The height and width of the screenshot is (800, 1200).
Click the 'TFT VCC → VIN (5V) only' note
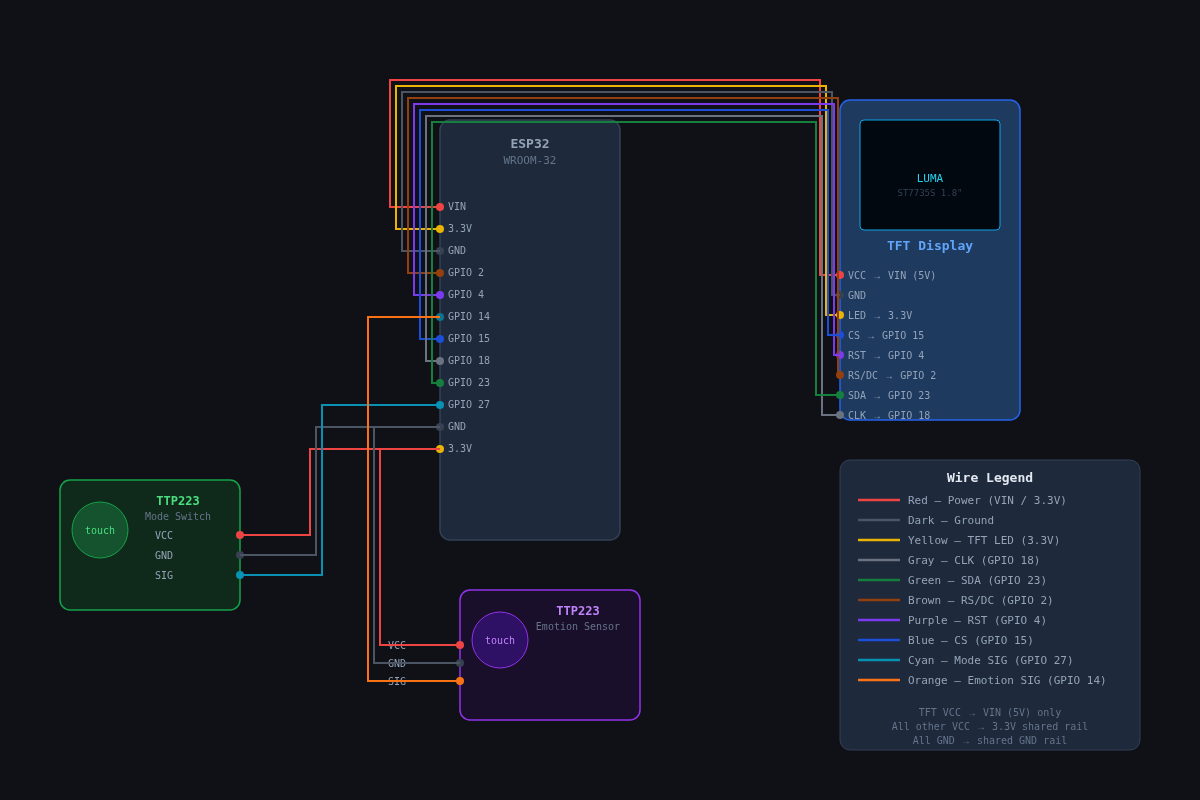[990, 713]
